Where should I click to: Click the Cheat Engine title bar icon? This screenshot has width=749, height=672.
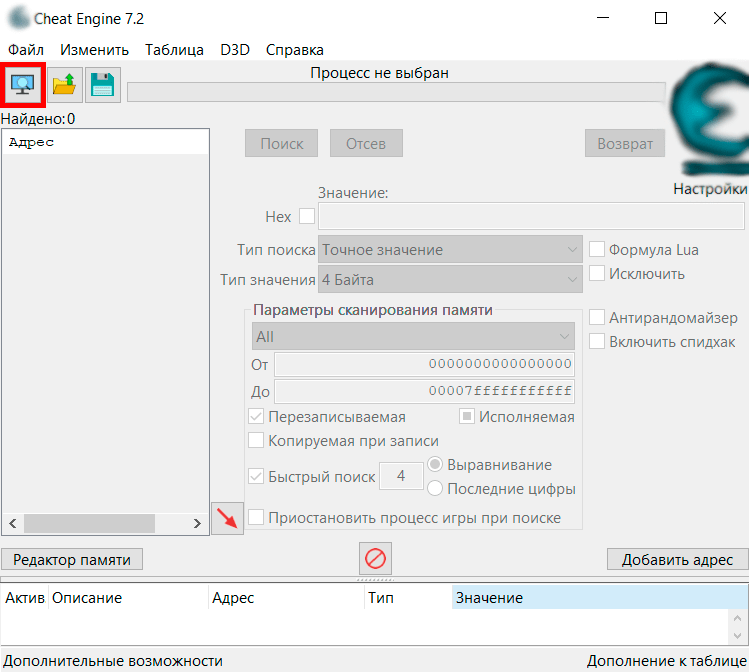pos(19,18)
